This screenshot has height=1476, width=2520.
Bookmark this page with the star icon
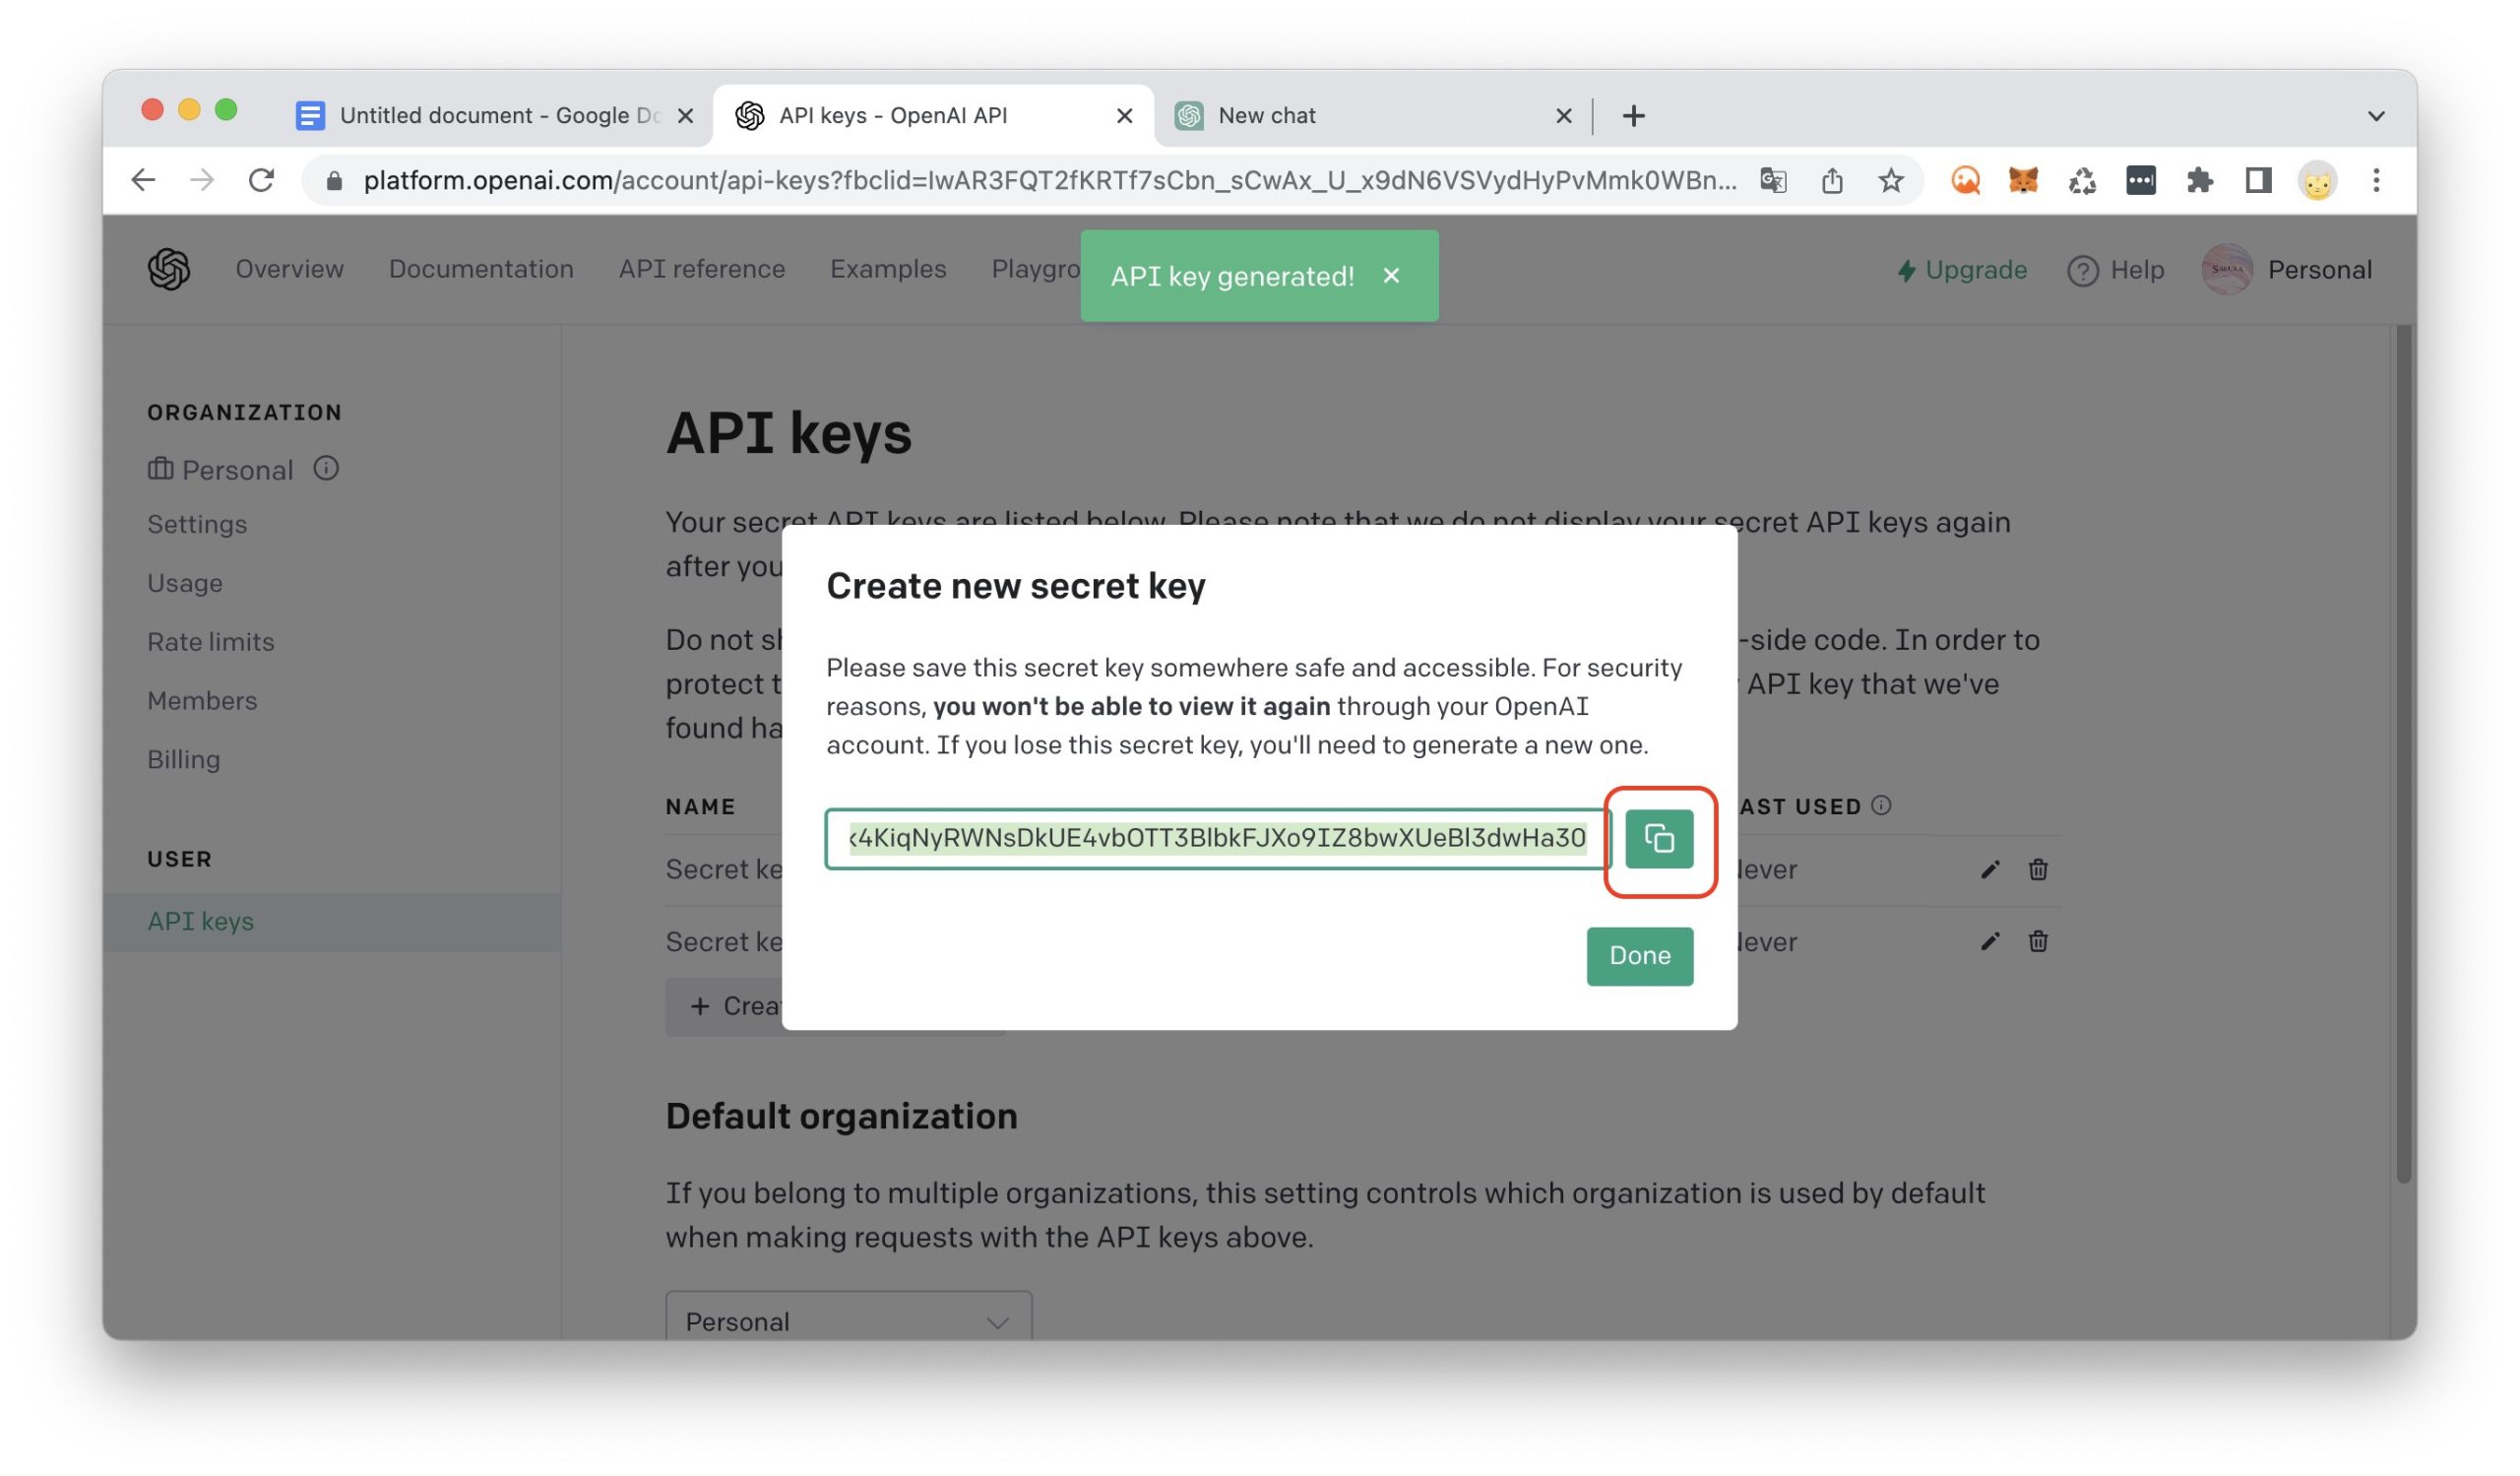(1890, 180)
